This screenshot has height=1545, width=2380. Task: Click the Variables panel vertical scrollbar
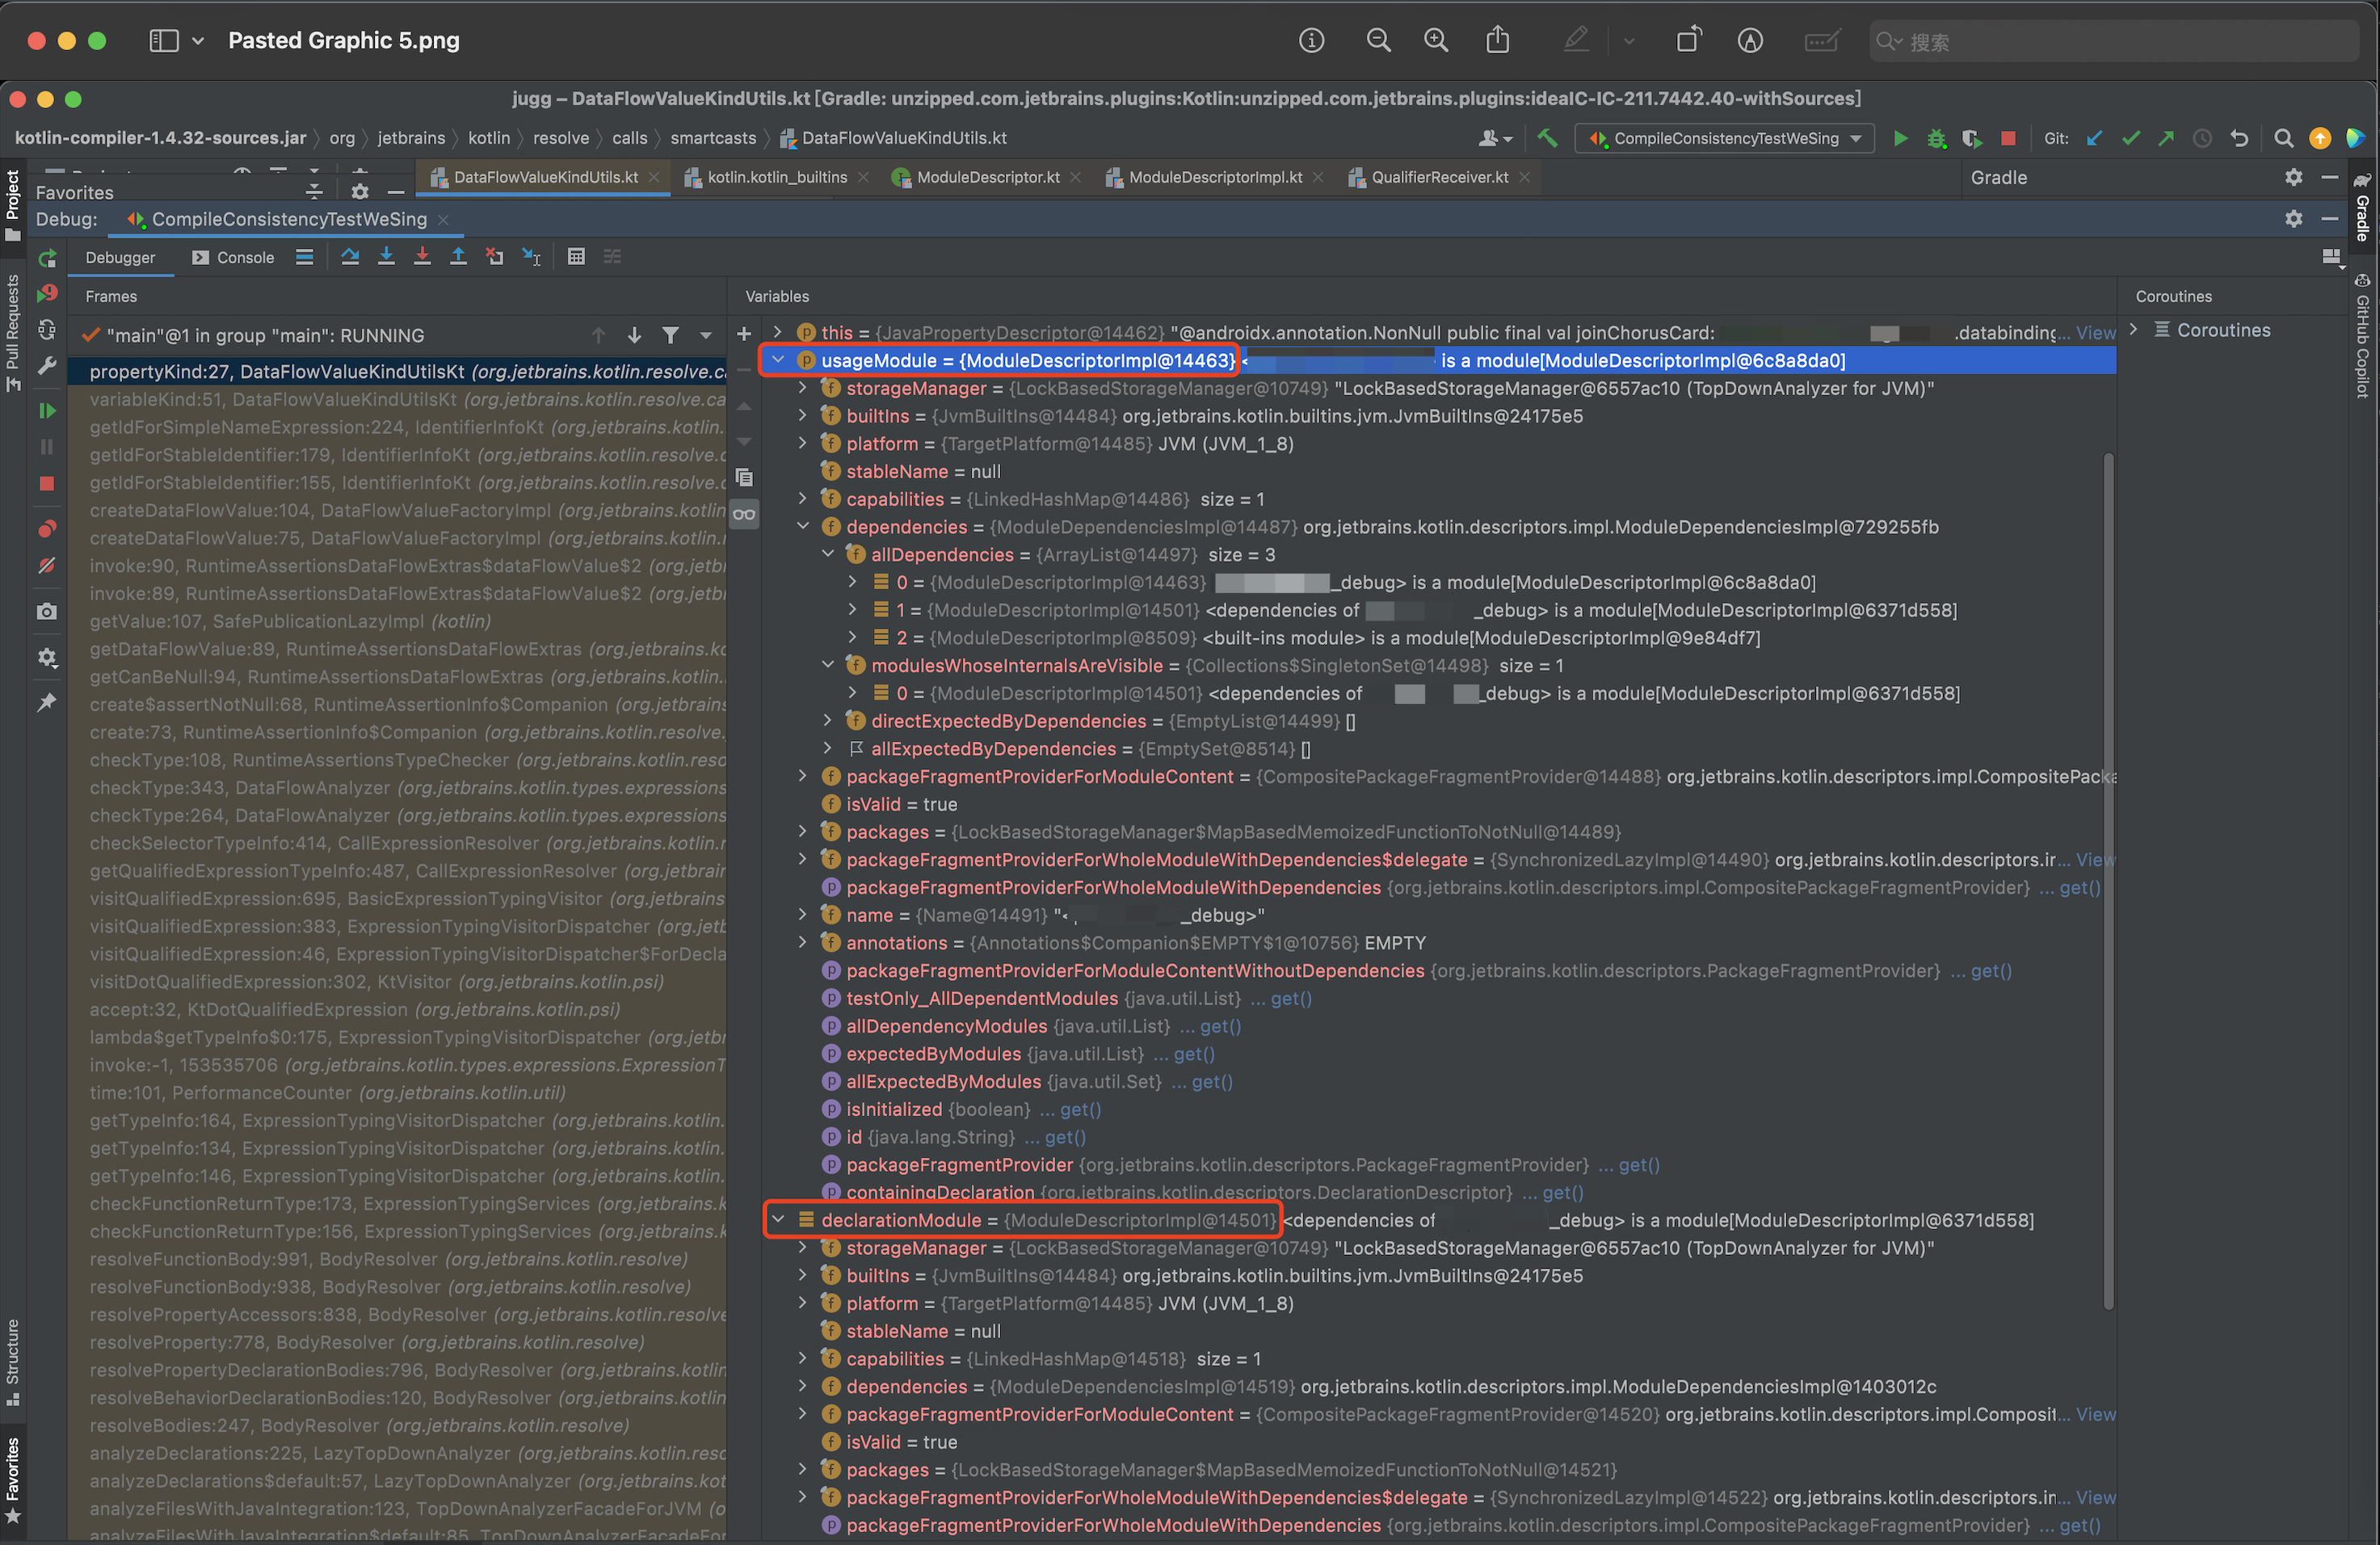2108,880
